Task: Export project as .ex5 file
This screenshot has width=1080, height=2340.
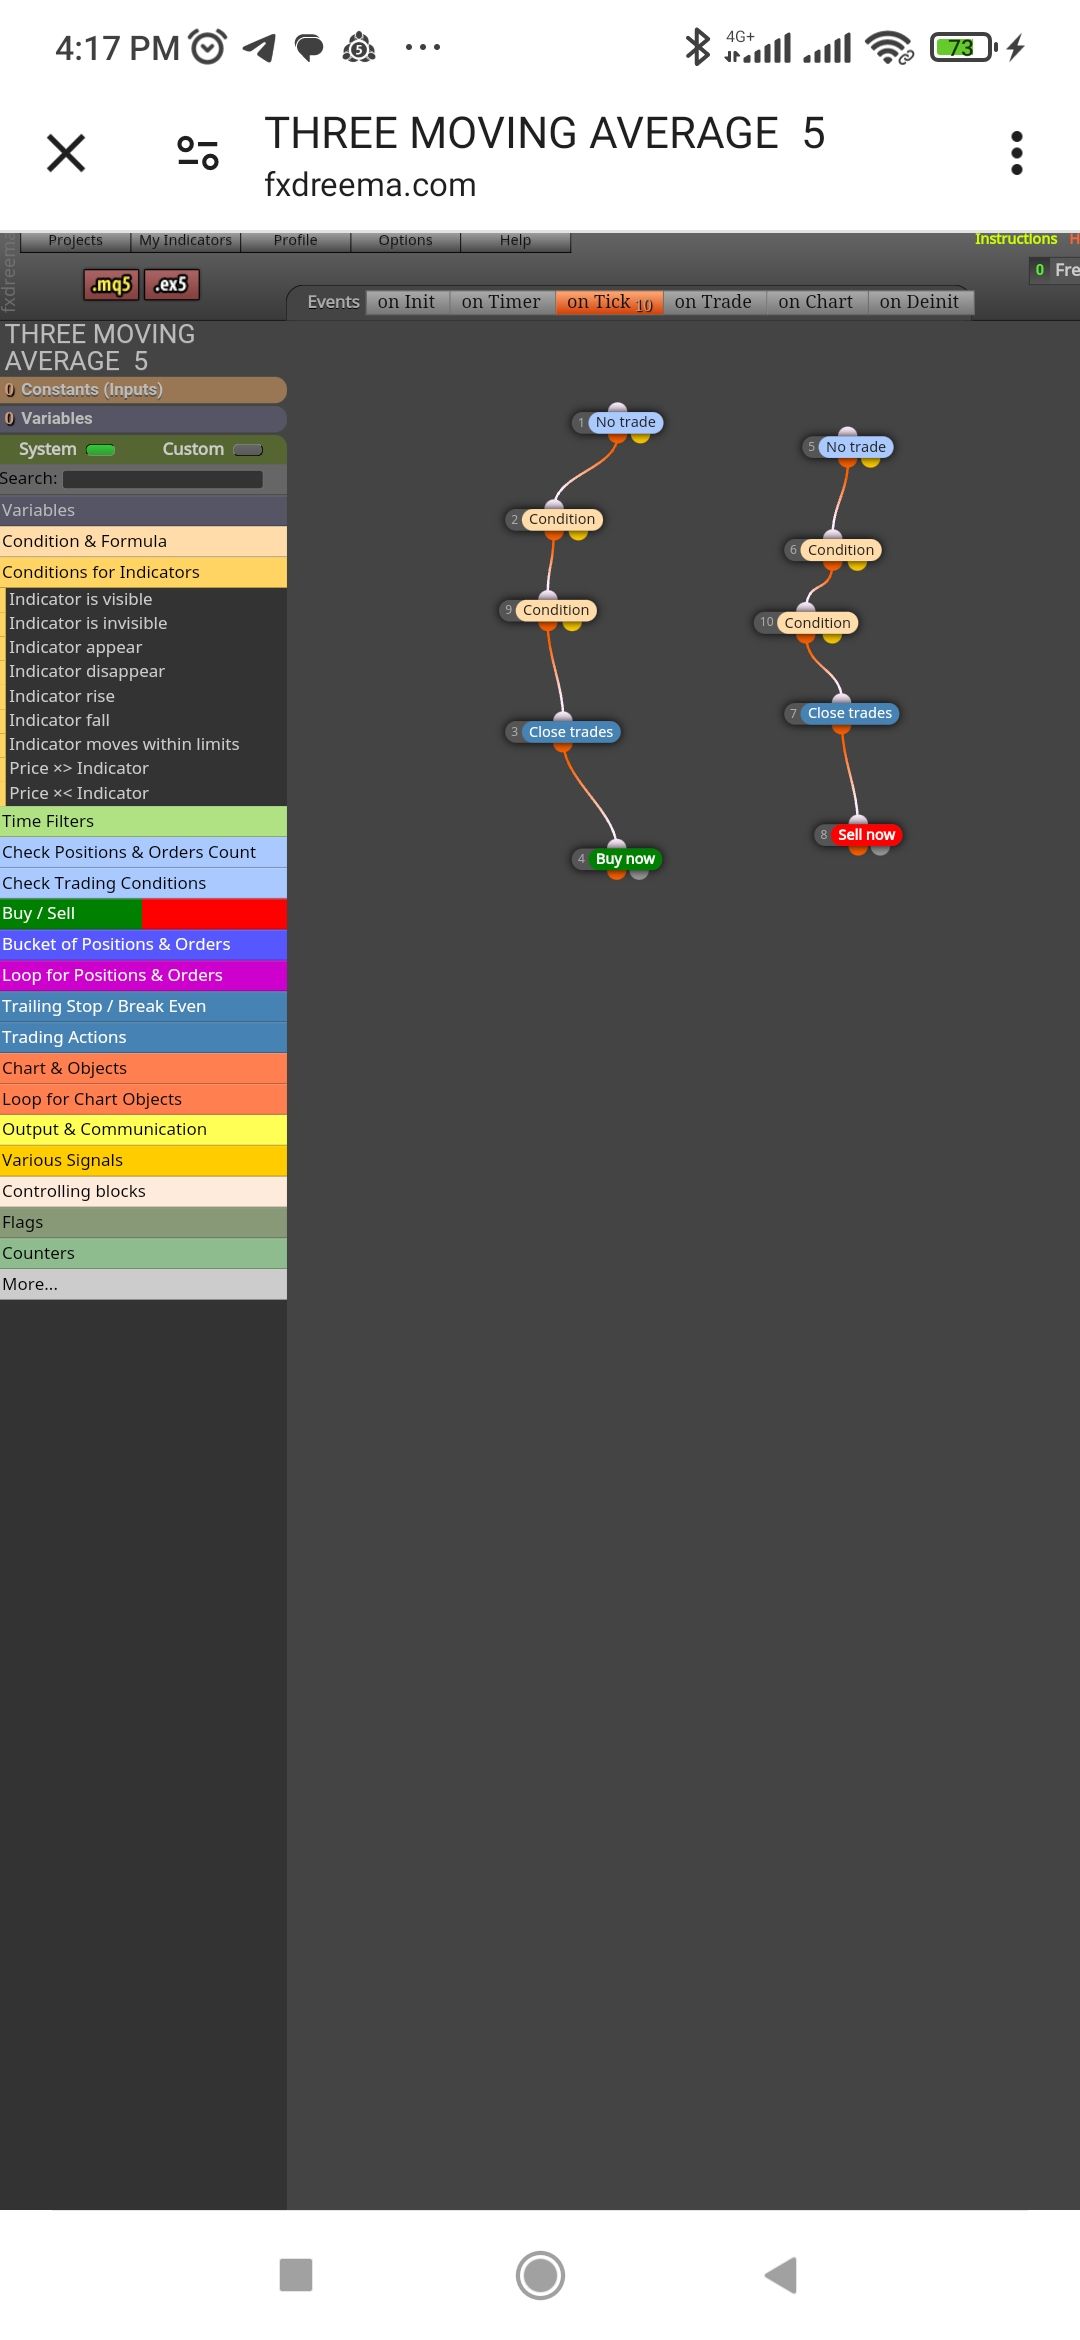Action: (172, 285)
